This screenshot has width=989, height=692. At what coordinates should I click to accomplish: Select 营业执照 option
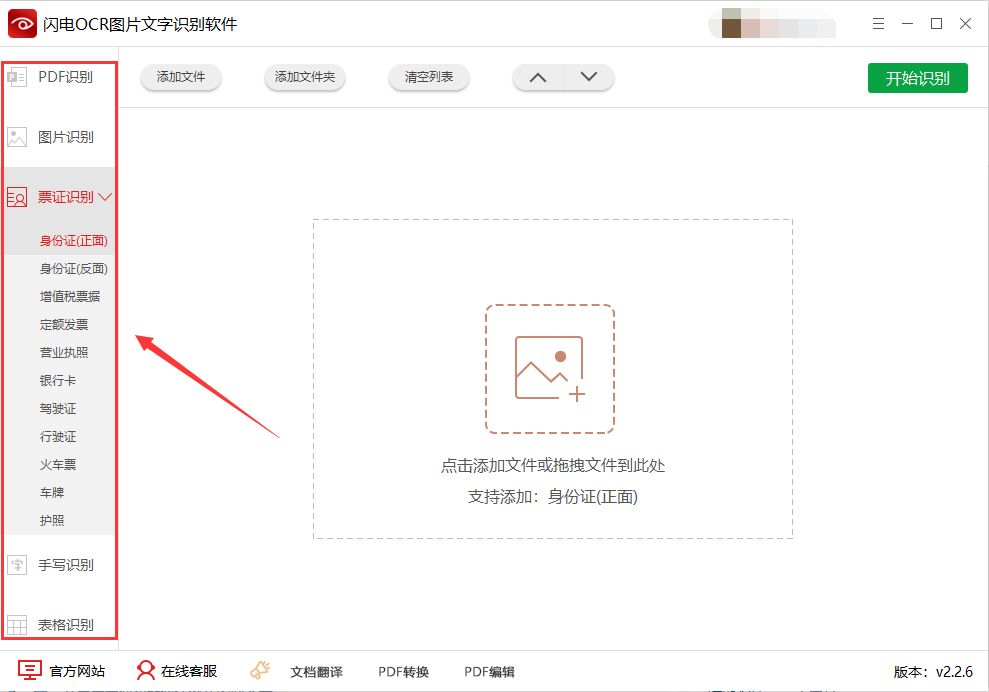64,353
